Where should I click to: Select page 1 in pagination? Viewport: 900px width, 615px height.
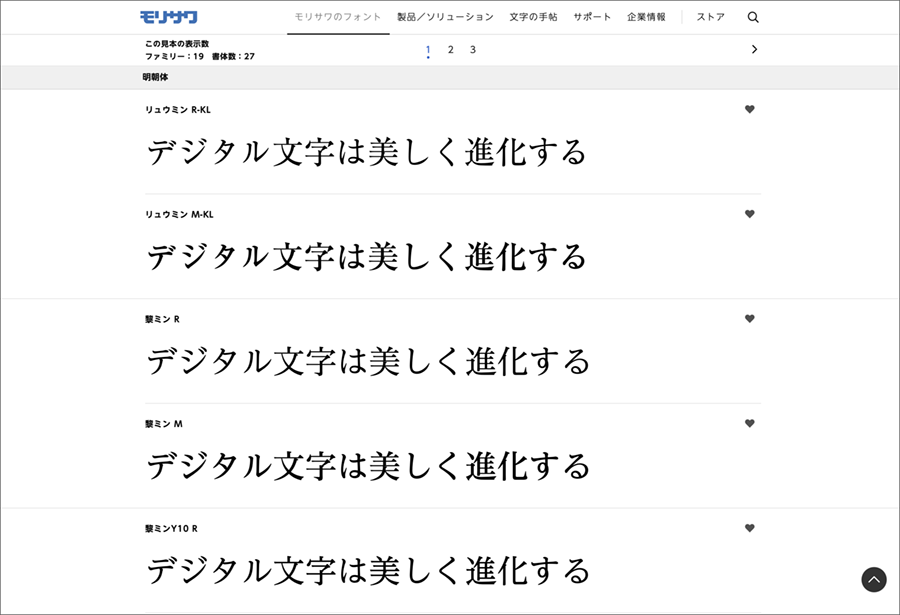tap(428, 50)
